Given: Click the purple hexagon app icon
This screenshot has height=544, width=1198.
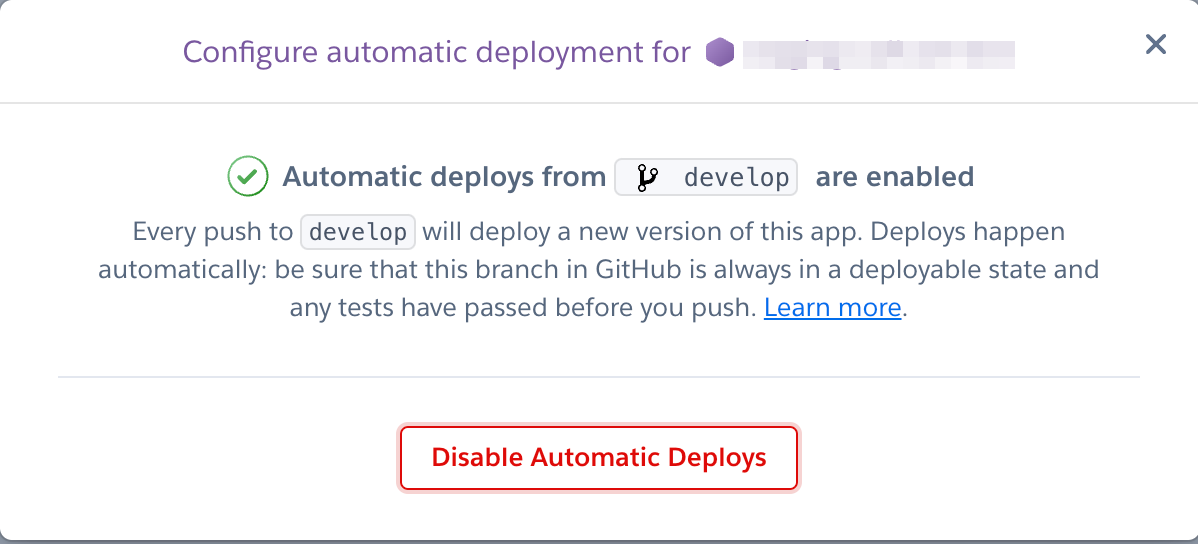Looking at the screenshot, I should [x=719, y=53].
